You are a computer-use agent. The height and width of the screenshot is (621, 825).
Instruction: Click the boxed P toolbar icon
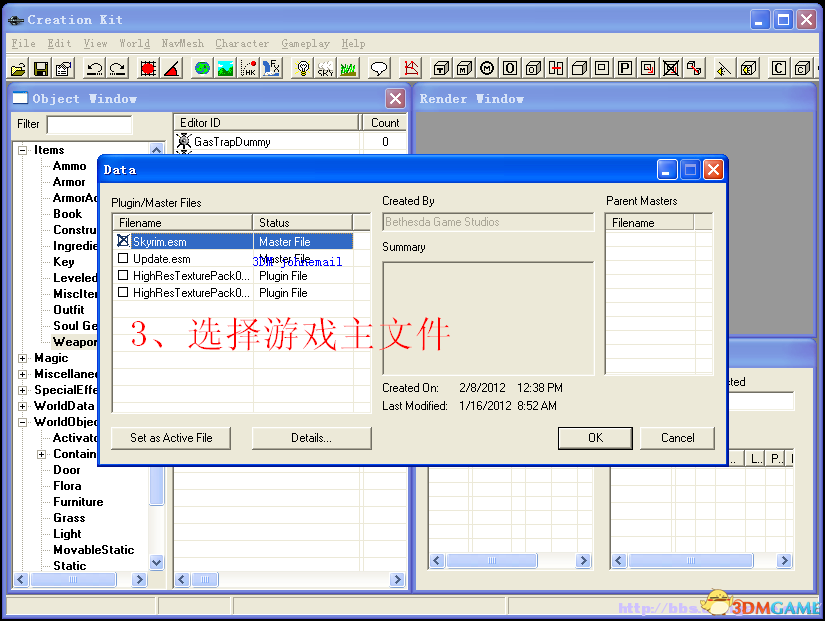click(625, 68)
